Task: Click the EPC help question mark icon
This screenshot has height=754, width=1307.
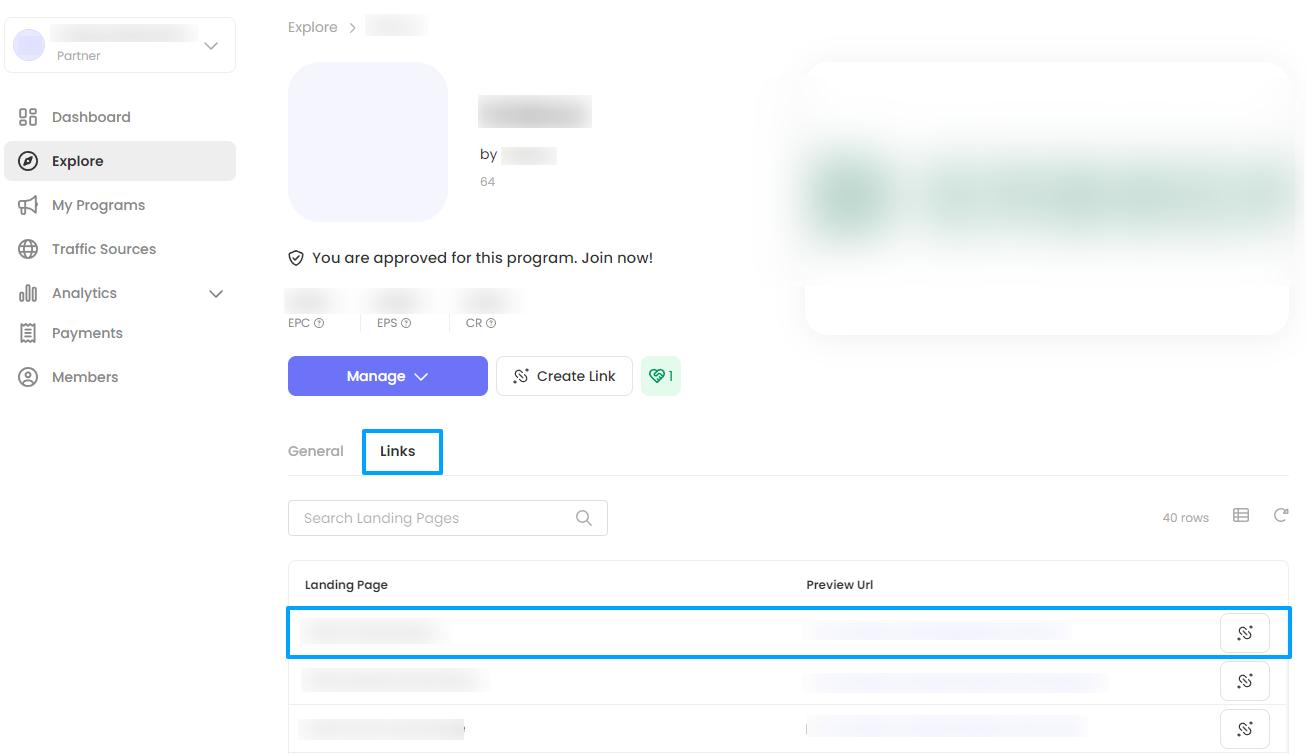Action: [x=319, y=323]
